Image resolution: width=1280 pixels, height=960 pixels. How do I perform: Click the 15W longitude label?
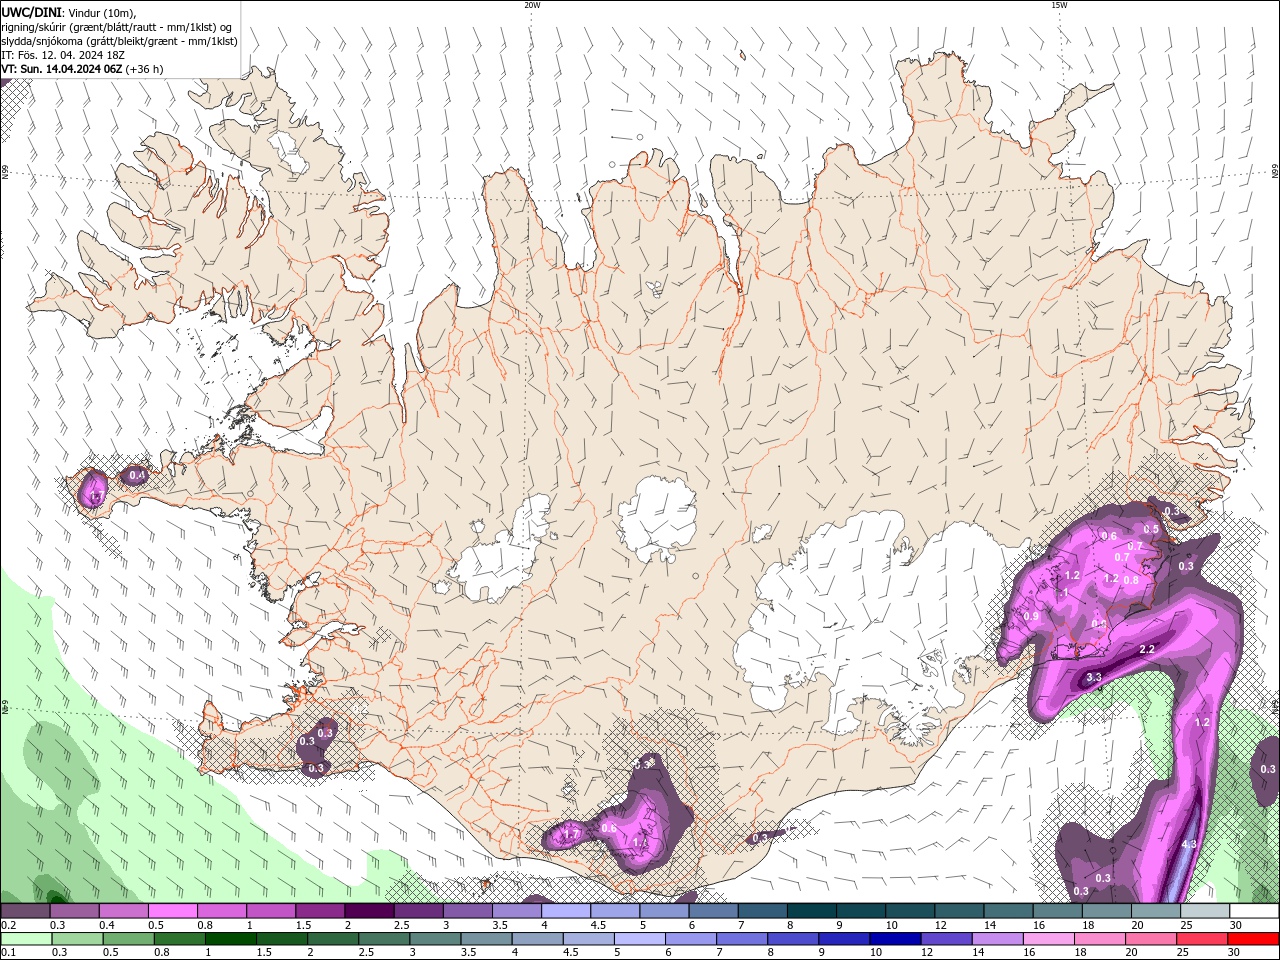(x=1058, y=5)
